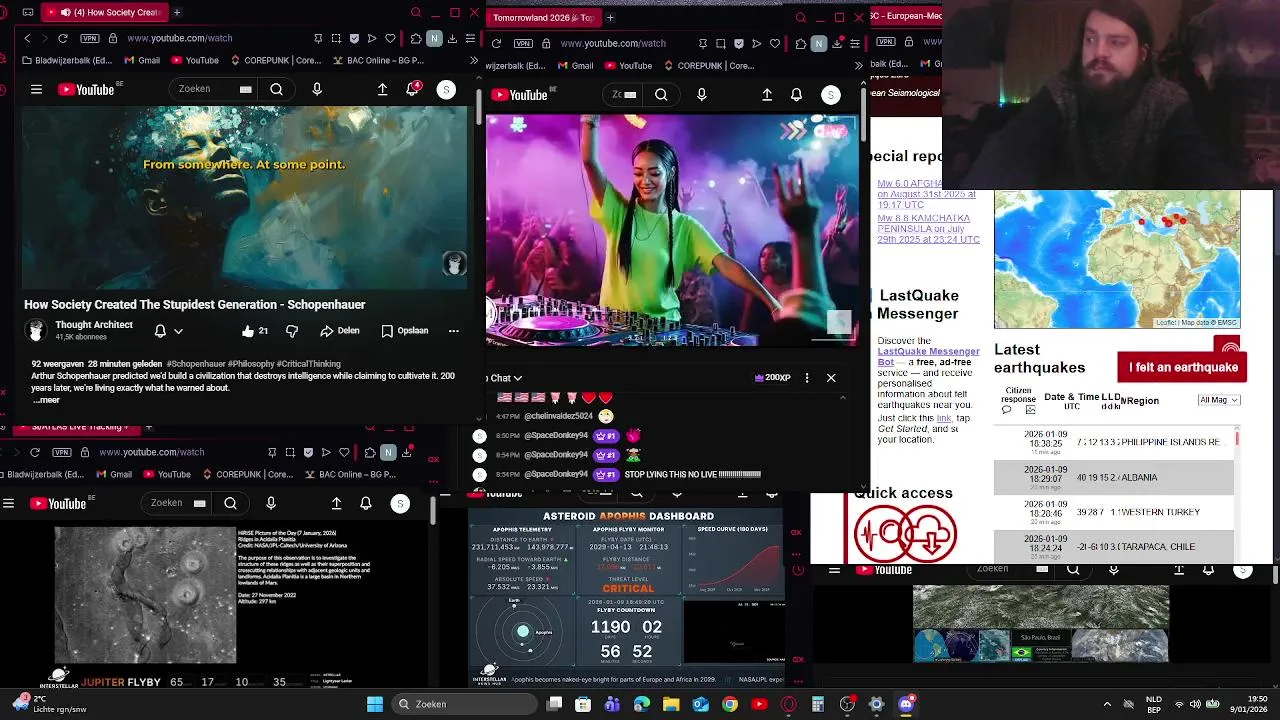Expand bookmarks overflow chevron in Tomorrowland window
The height and width of the screenshot is (720, 1280).
[x=858, y=65]
